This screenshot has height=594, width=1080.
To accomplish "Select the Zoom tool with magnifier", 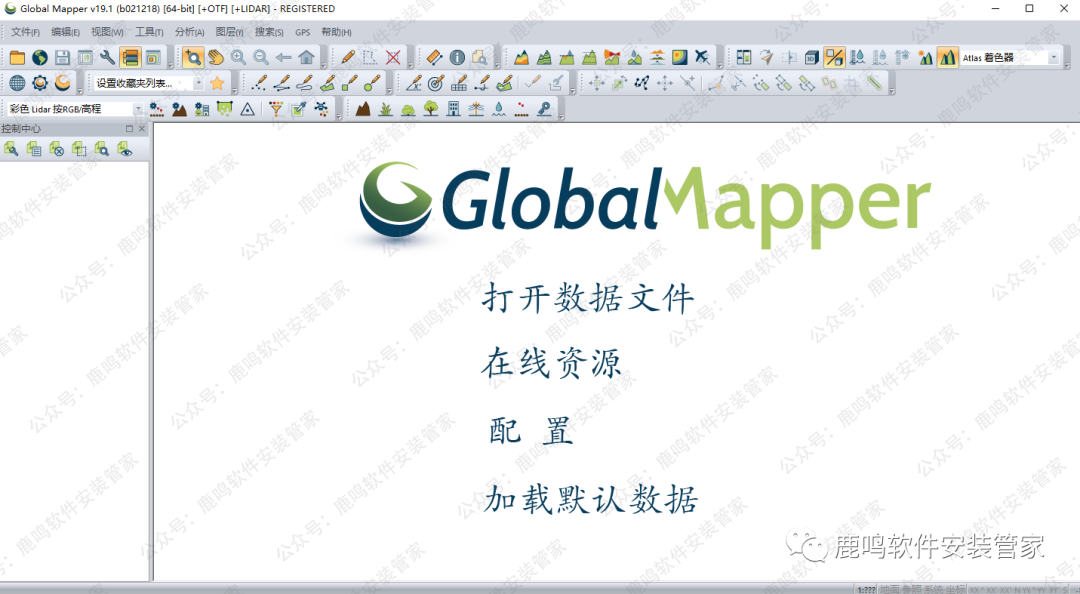I will [x=193, y=58].
